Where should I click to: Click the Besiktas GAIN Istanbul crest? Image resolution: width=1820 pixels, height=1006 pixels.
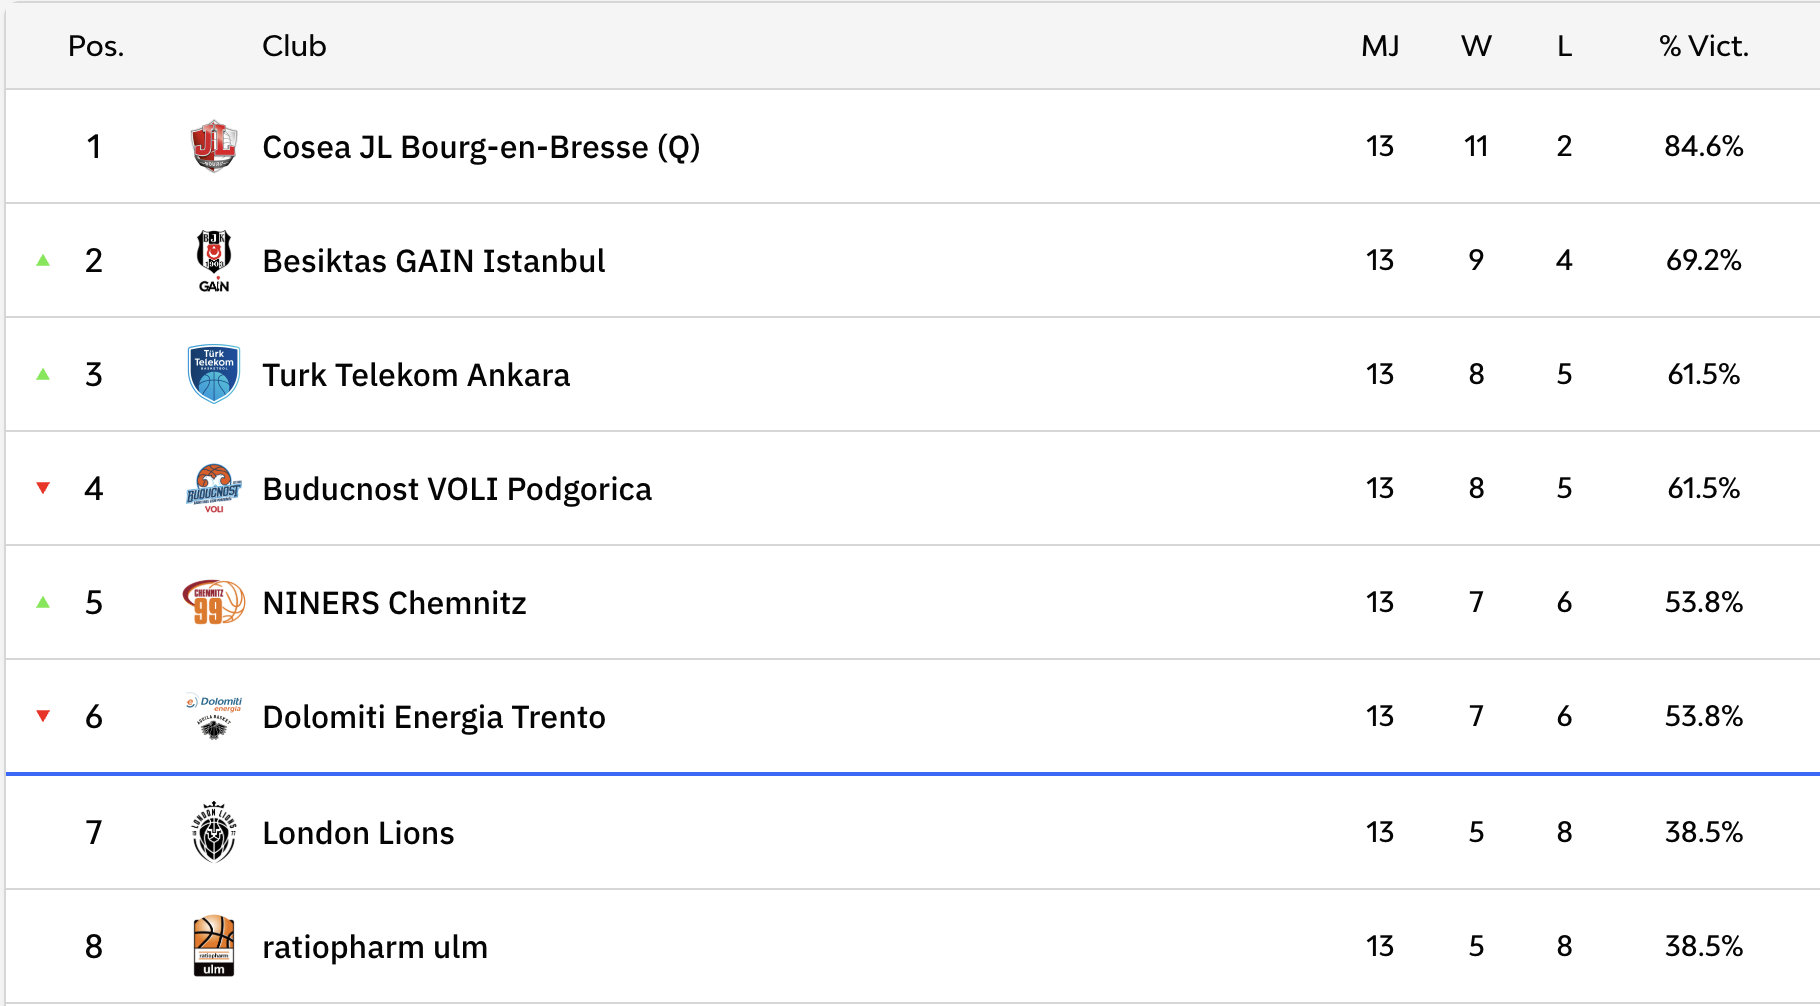(x=213, y=260)
